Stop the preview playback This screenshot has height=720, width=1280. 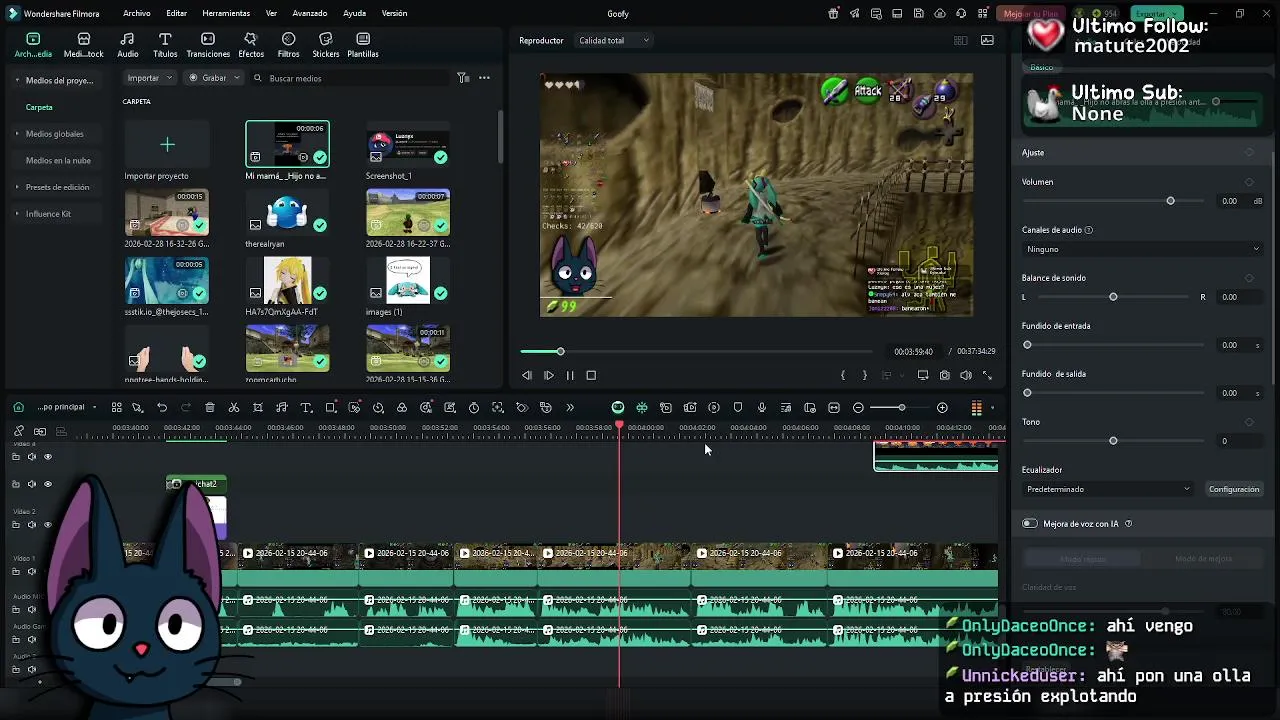point(591,376)
